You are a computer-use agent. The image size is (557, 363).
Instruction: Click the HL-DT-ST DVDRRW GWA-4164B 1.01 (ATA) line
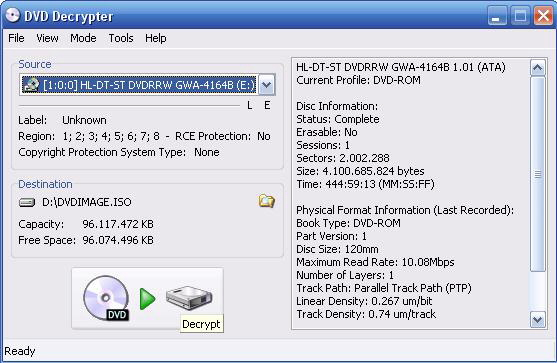(x=401, y=67)
